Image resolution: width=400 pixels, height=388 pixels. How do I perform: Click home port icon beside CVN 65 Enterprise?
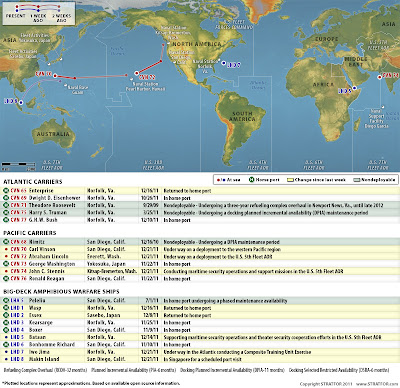point(6,191)
